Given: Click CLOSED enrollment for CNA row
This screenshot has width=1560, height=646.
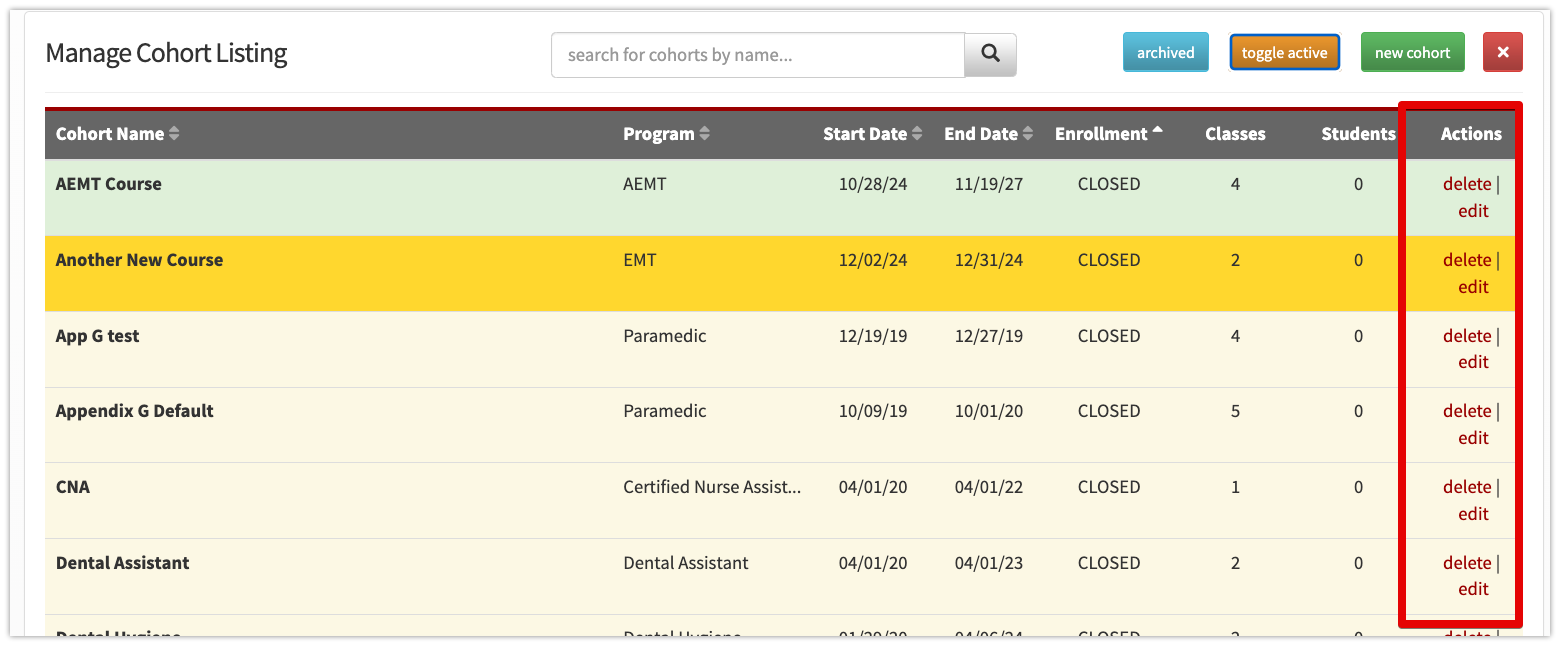Looking at the screenshot, I should click(1109, 487).
